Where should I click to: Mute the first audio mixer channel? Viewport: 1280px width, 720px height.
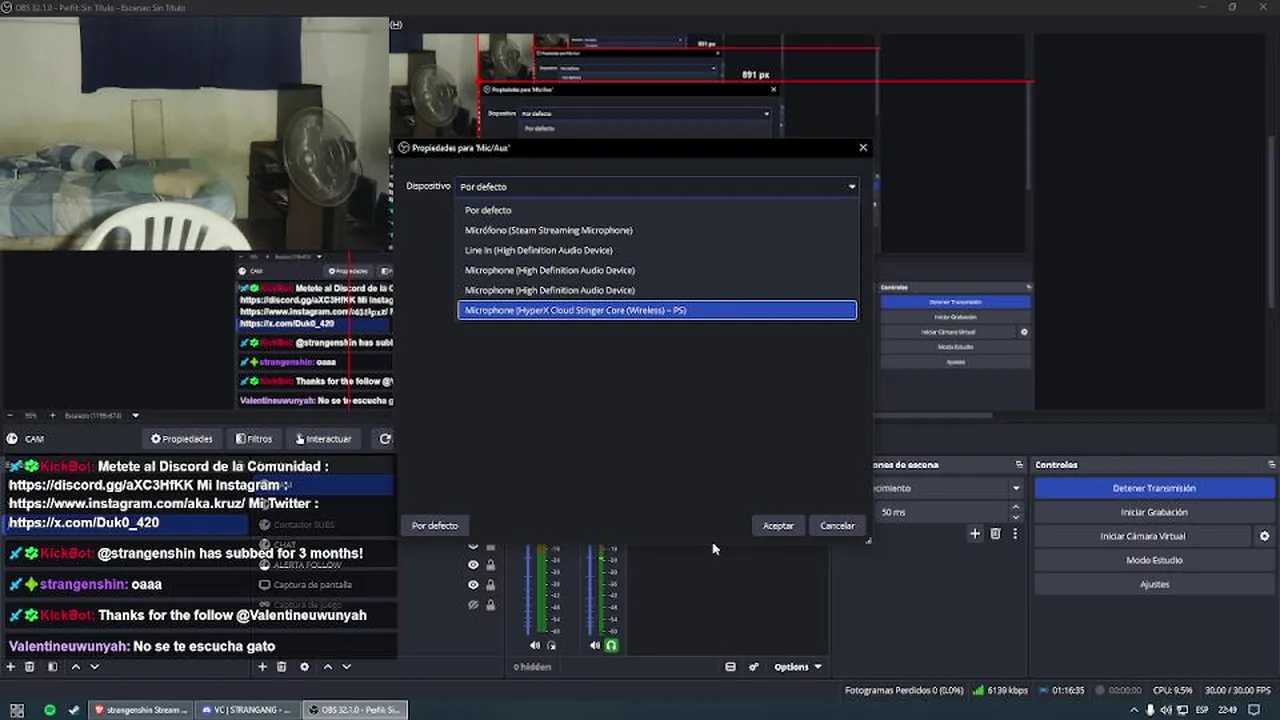pos(534,646)
